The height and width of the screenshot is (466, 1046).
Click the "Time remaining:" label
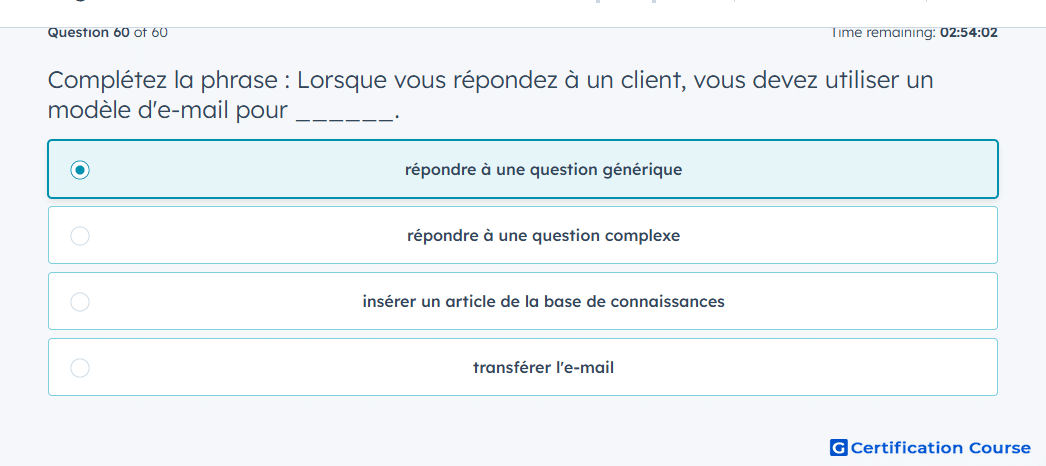coord(883,33)
